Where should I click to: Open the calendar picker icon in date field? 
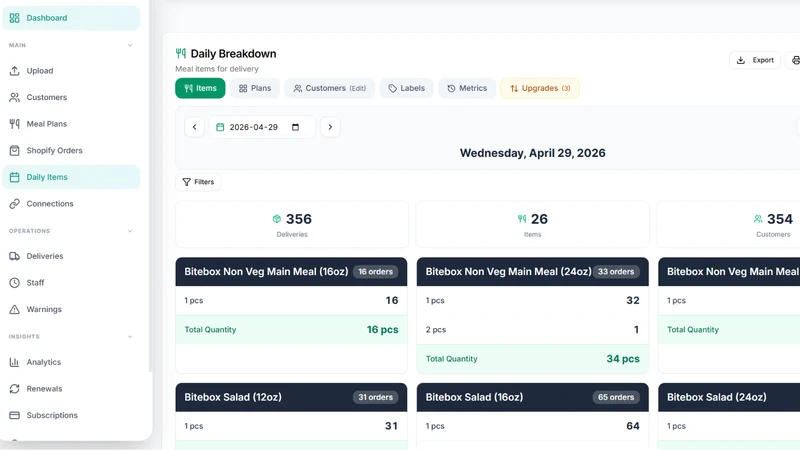point(295,127)
